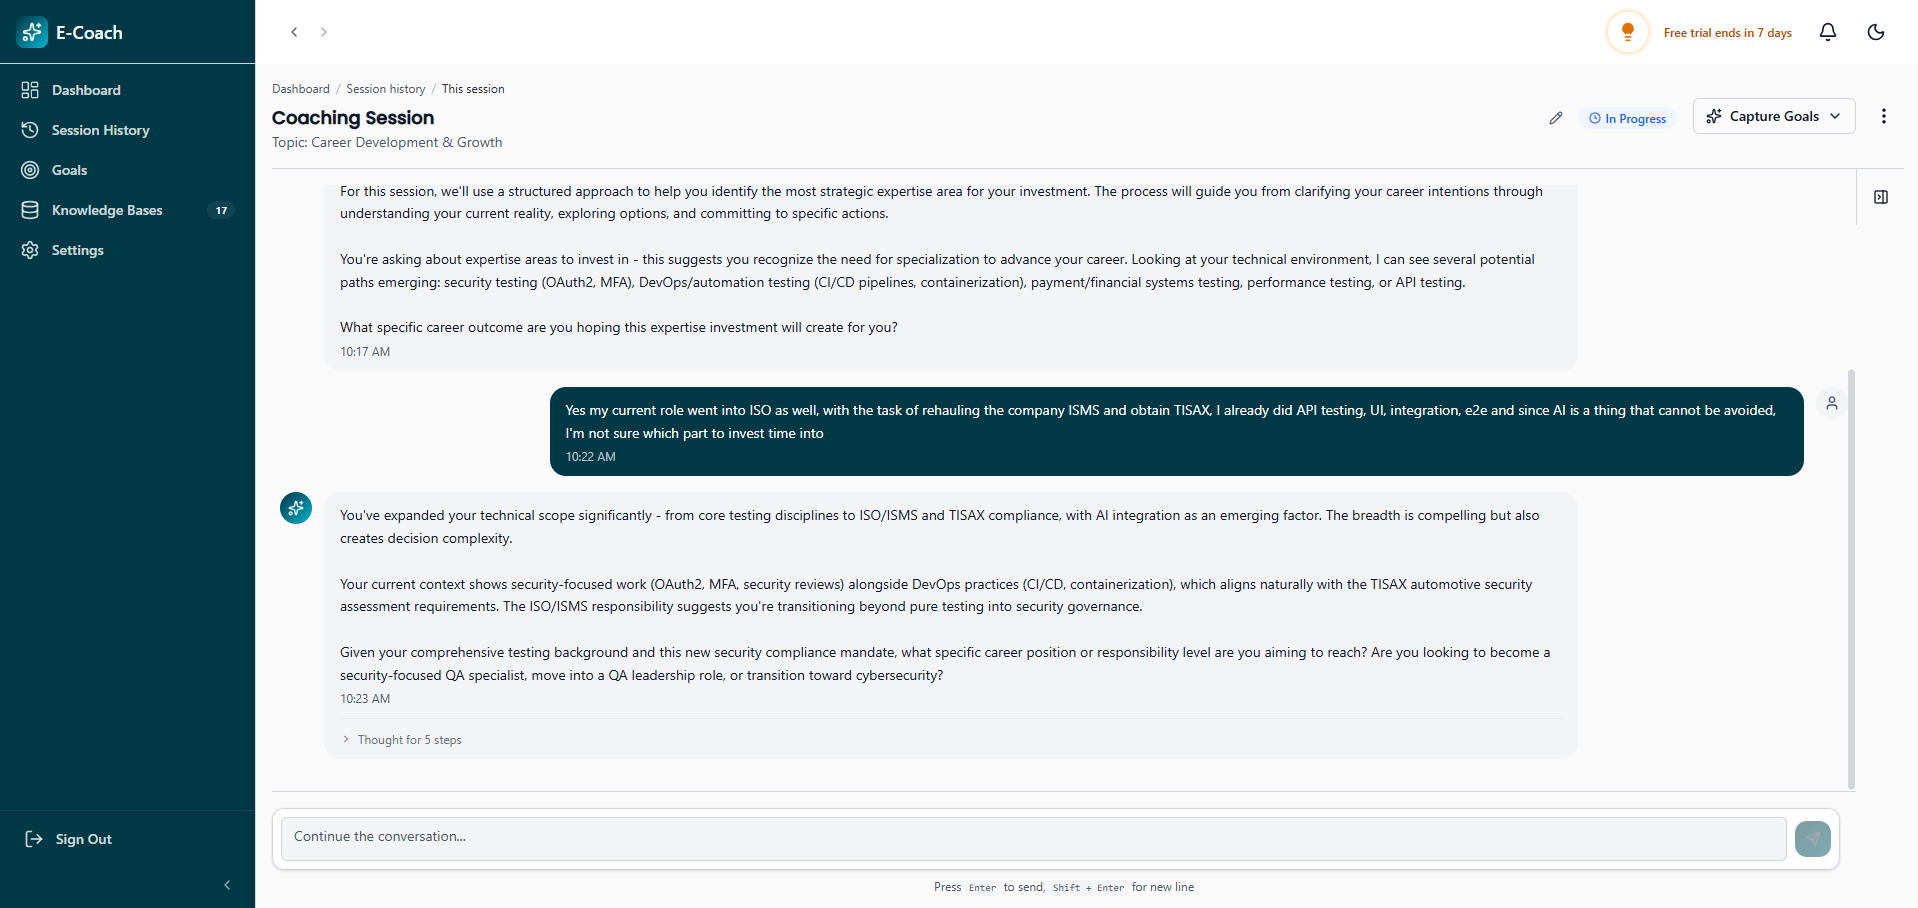Open the Capture Goals dropdown

pyautogui.click(x=1774, y=116)
